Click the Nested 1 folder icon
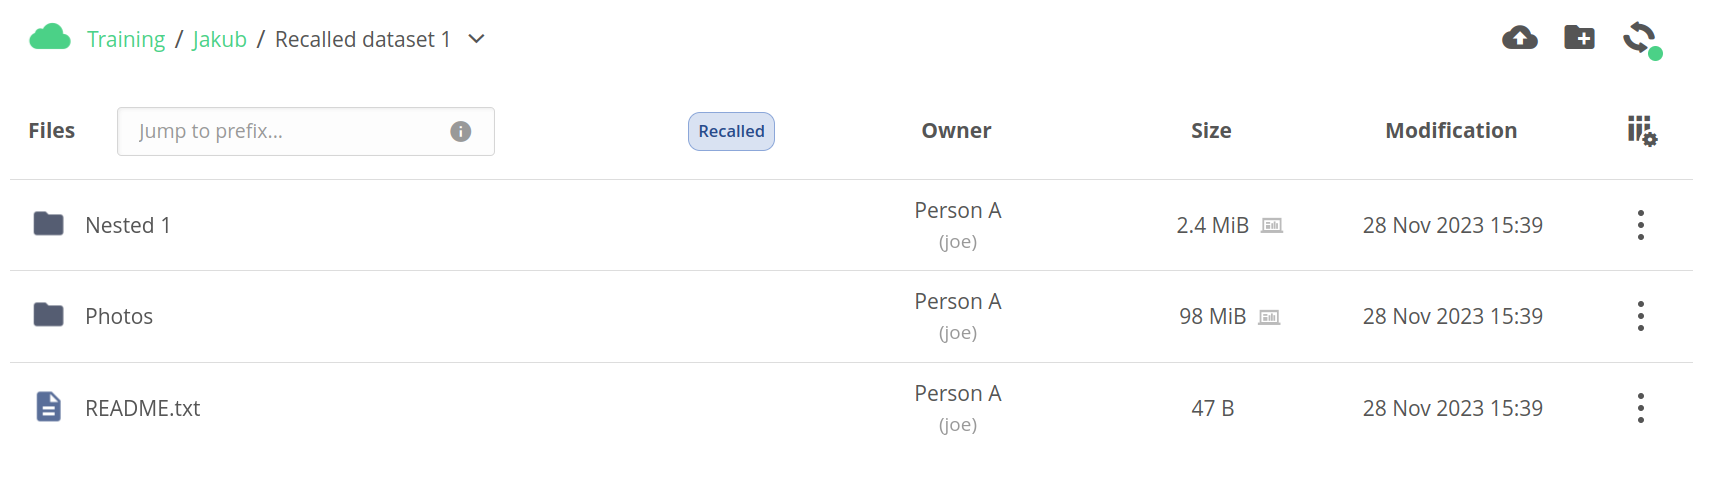 pos(48,224)
